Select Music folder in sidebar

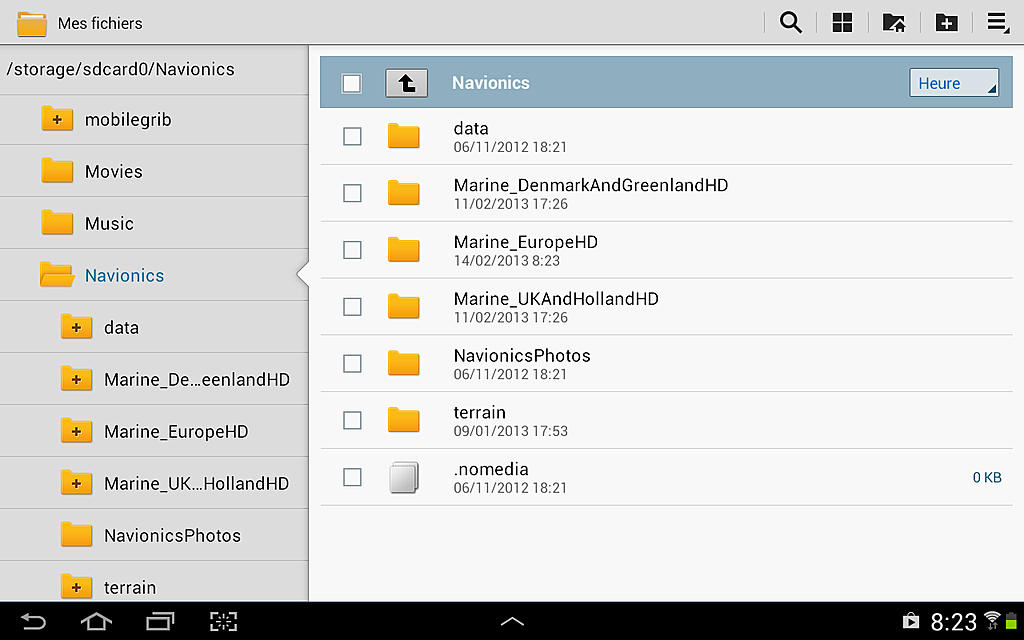(x=154, y=223)
